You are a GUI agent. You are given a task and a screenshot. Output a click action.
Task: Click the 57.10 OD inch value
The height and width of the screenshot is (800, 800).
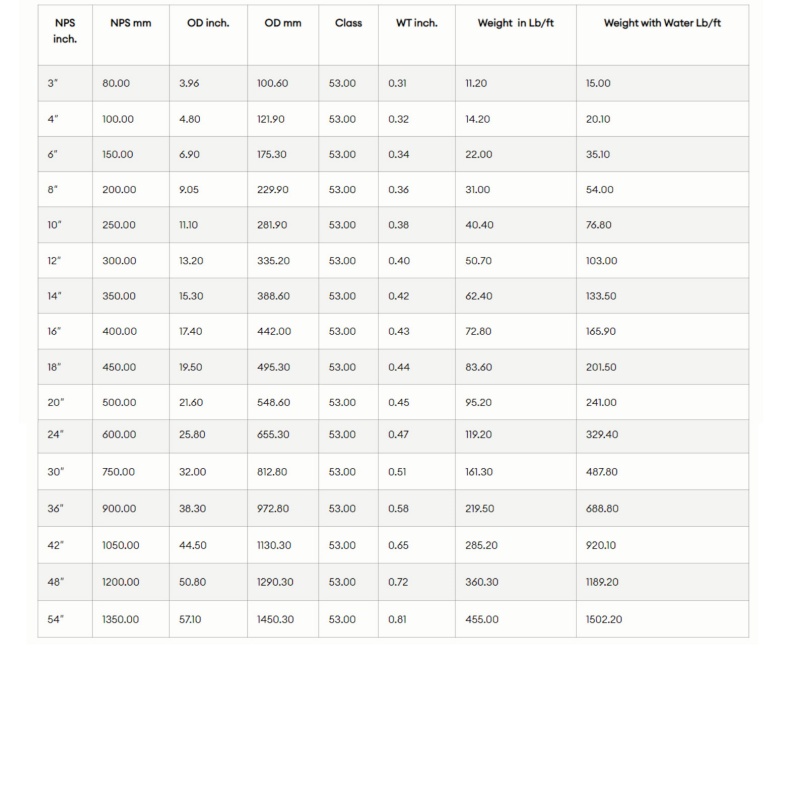pos(190,620)
